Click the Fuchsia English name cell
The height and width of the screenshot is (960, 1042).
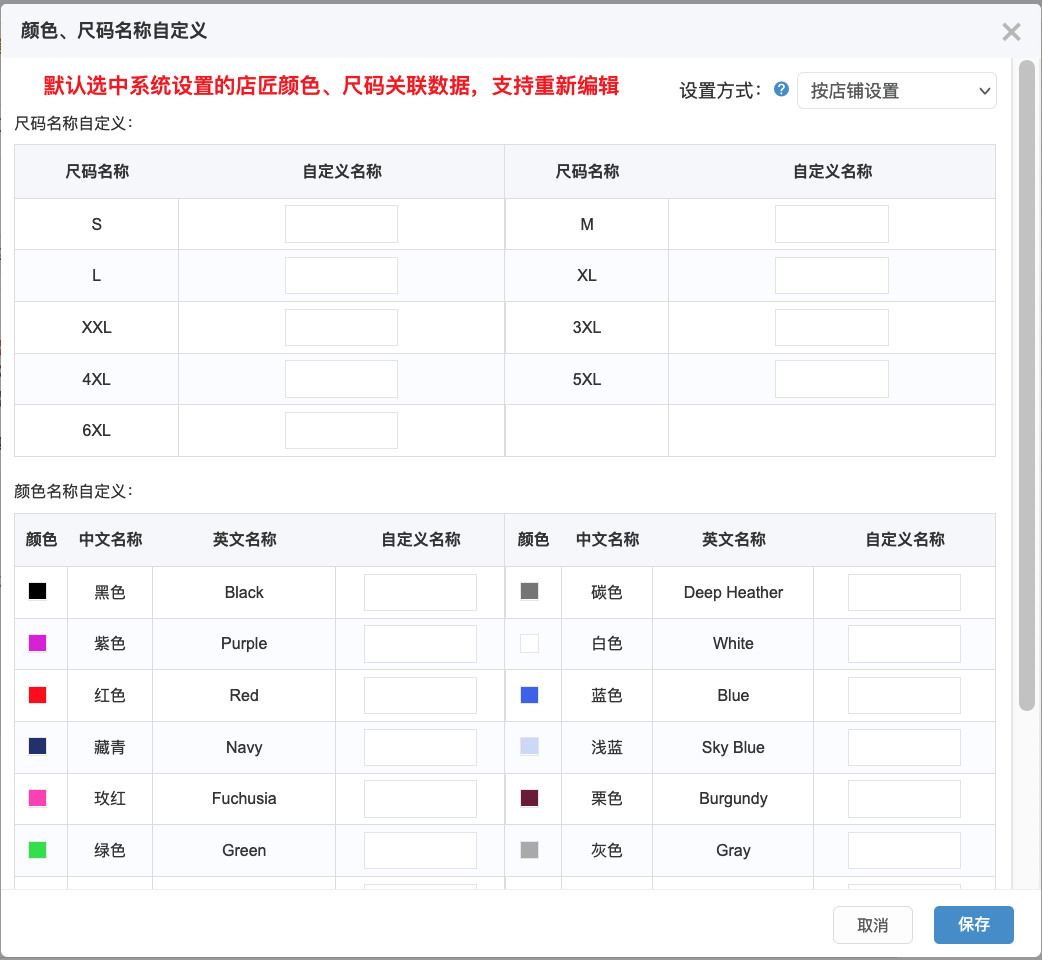pos(244,799)
